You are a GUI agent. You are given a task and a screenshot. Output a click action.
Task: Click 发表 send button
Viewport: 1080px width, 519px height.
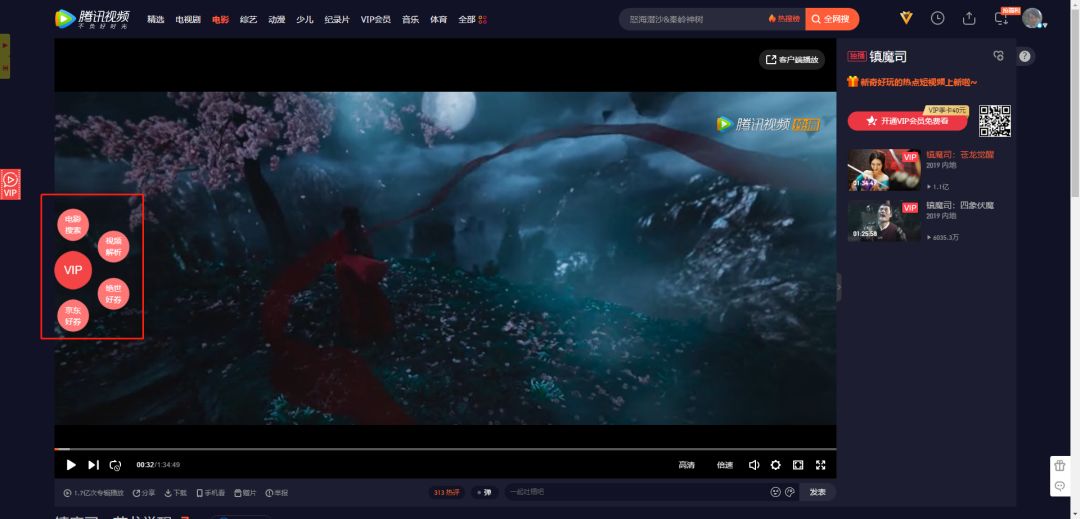coord(818,492)
